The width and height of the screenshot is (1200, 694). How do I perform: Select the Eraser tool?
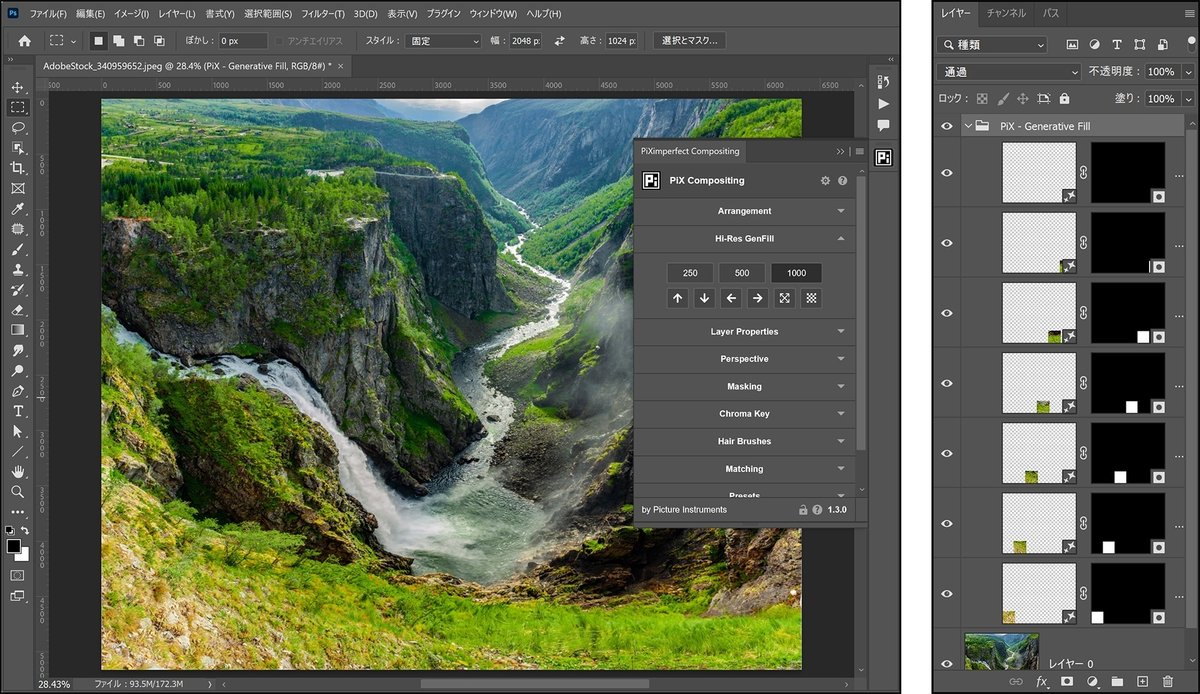(18, 310)
